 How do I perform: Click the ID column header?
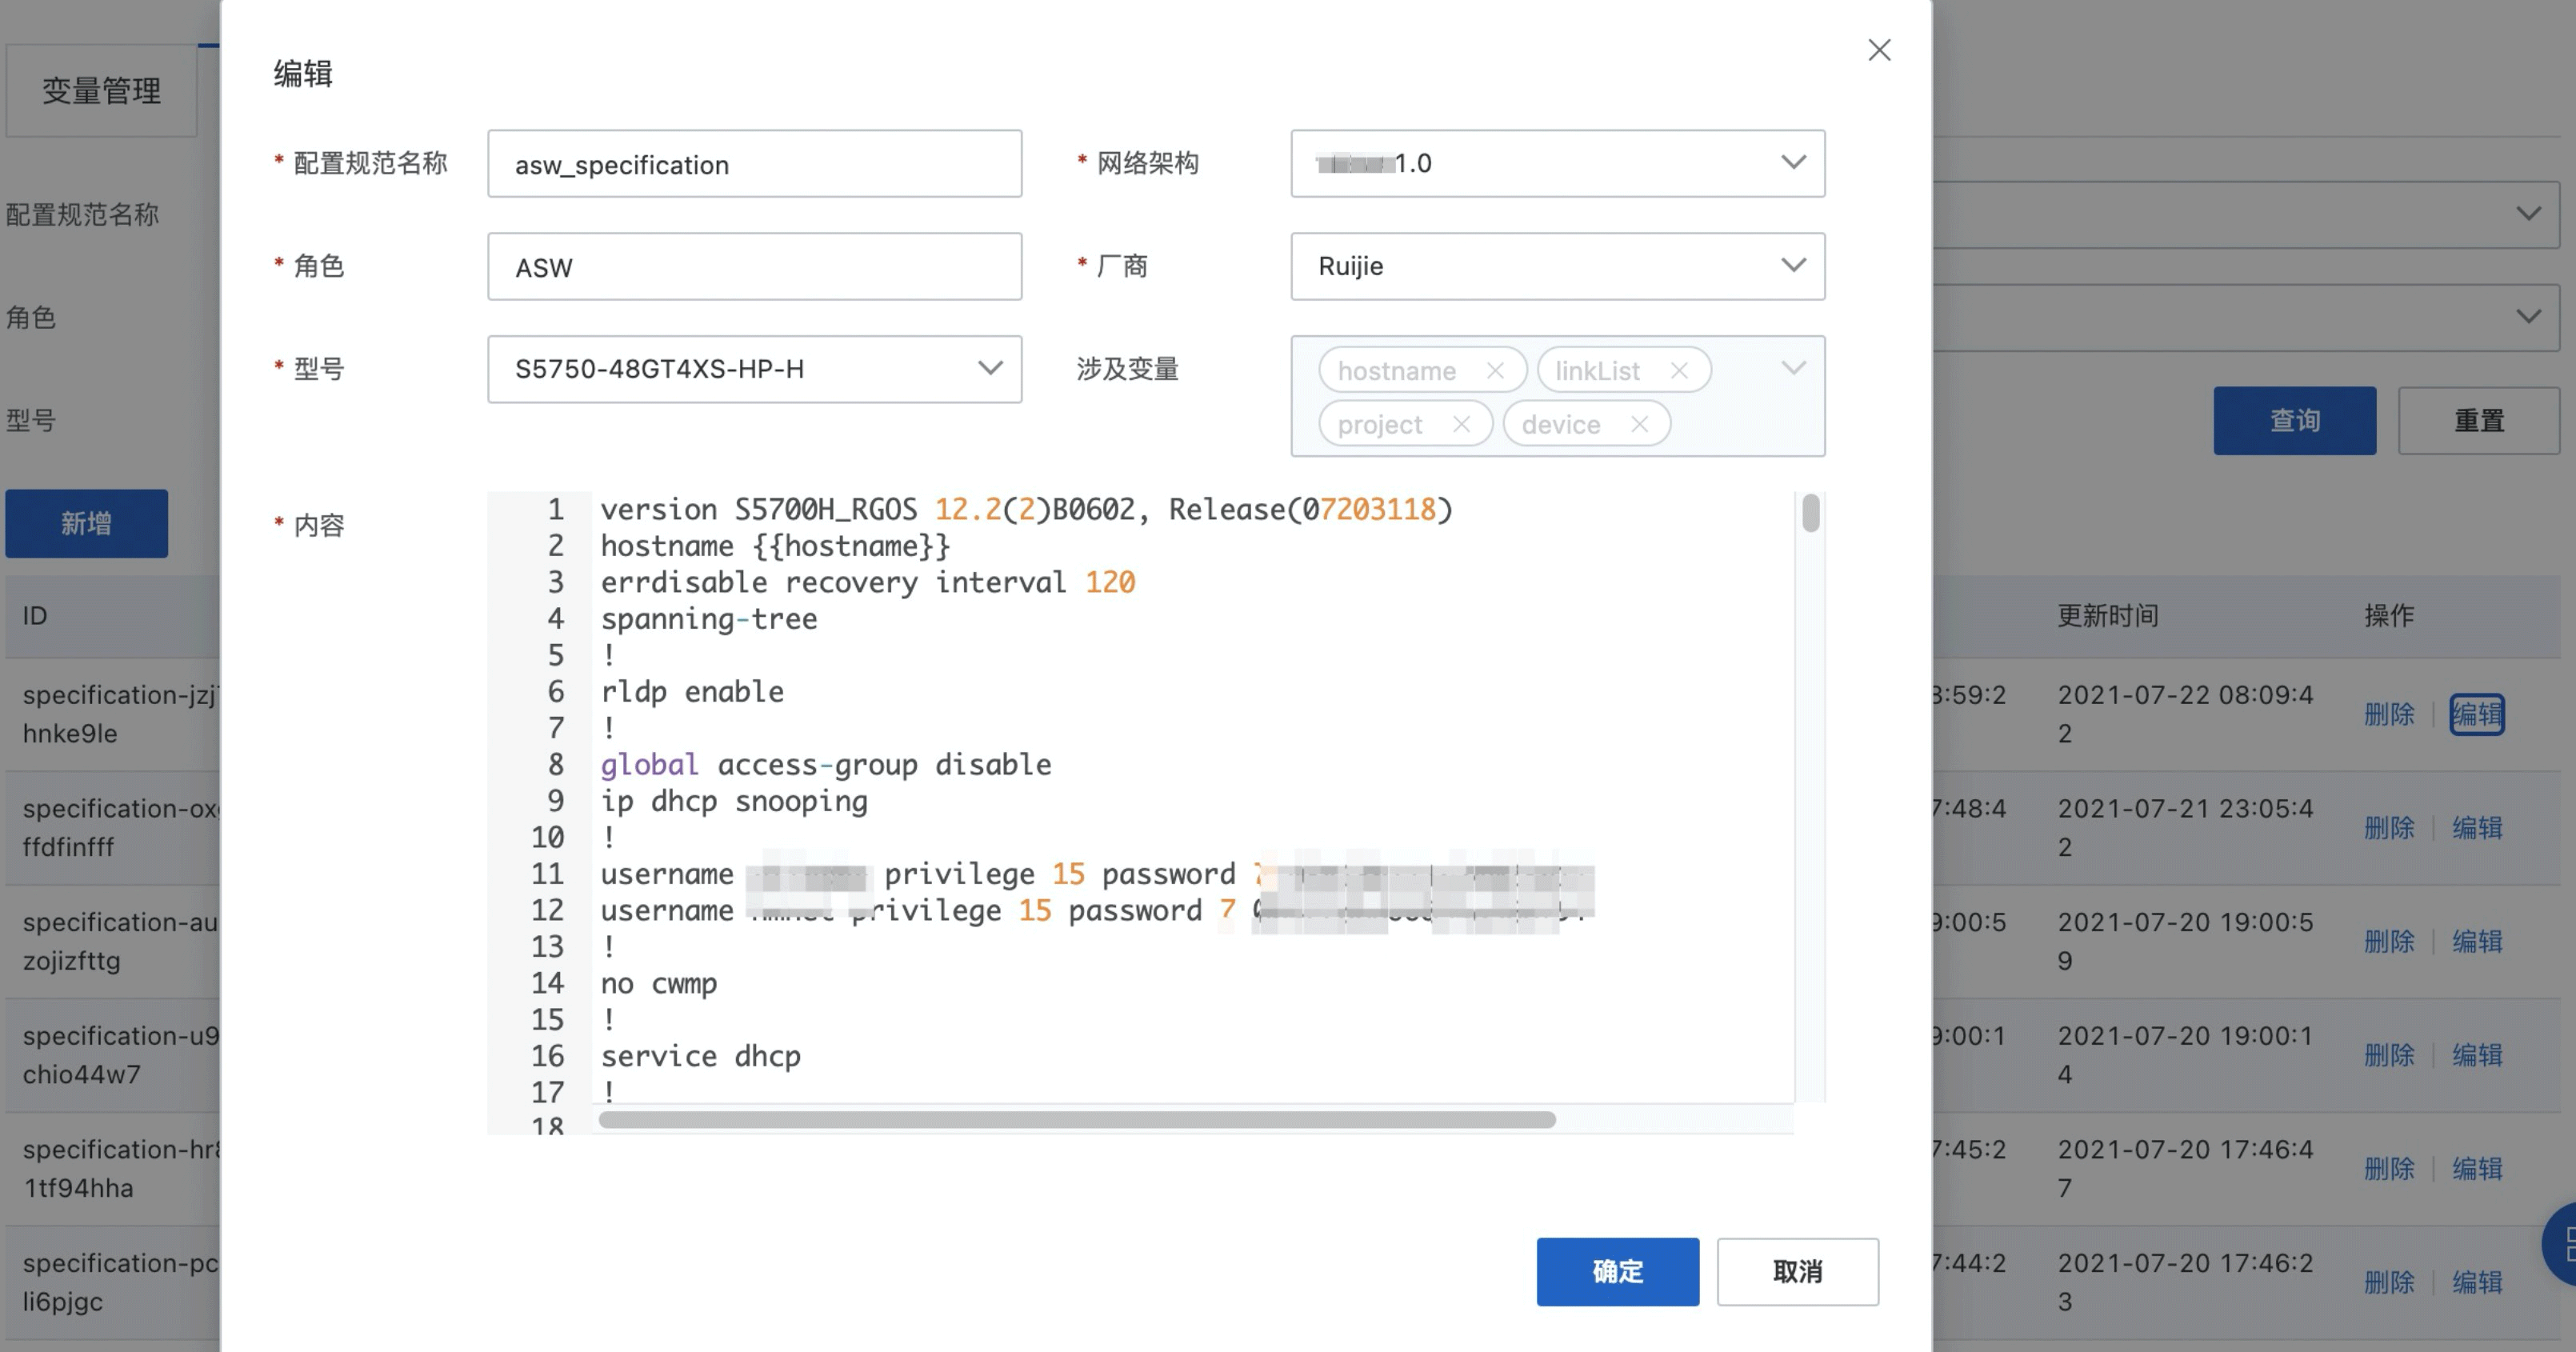coord(35,616)
